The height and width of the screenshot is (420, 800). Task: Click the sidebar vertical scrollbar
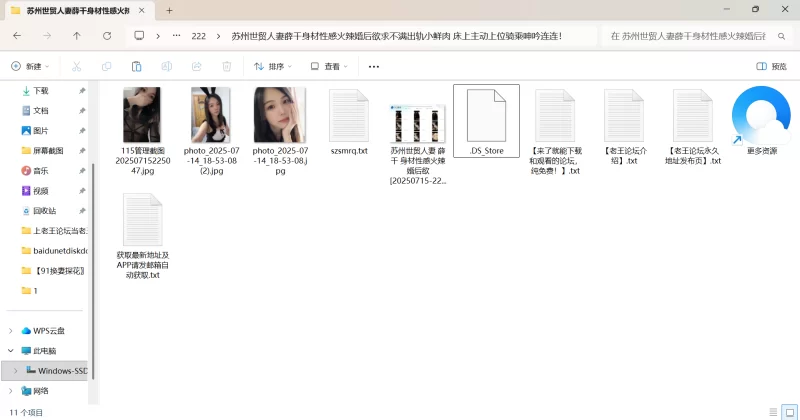click(x=93, y=270)
